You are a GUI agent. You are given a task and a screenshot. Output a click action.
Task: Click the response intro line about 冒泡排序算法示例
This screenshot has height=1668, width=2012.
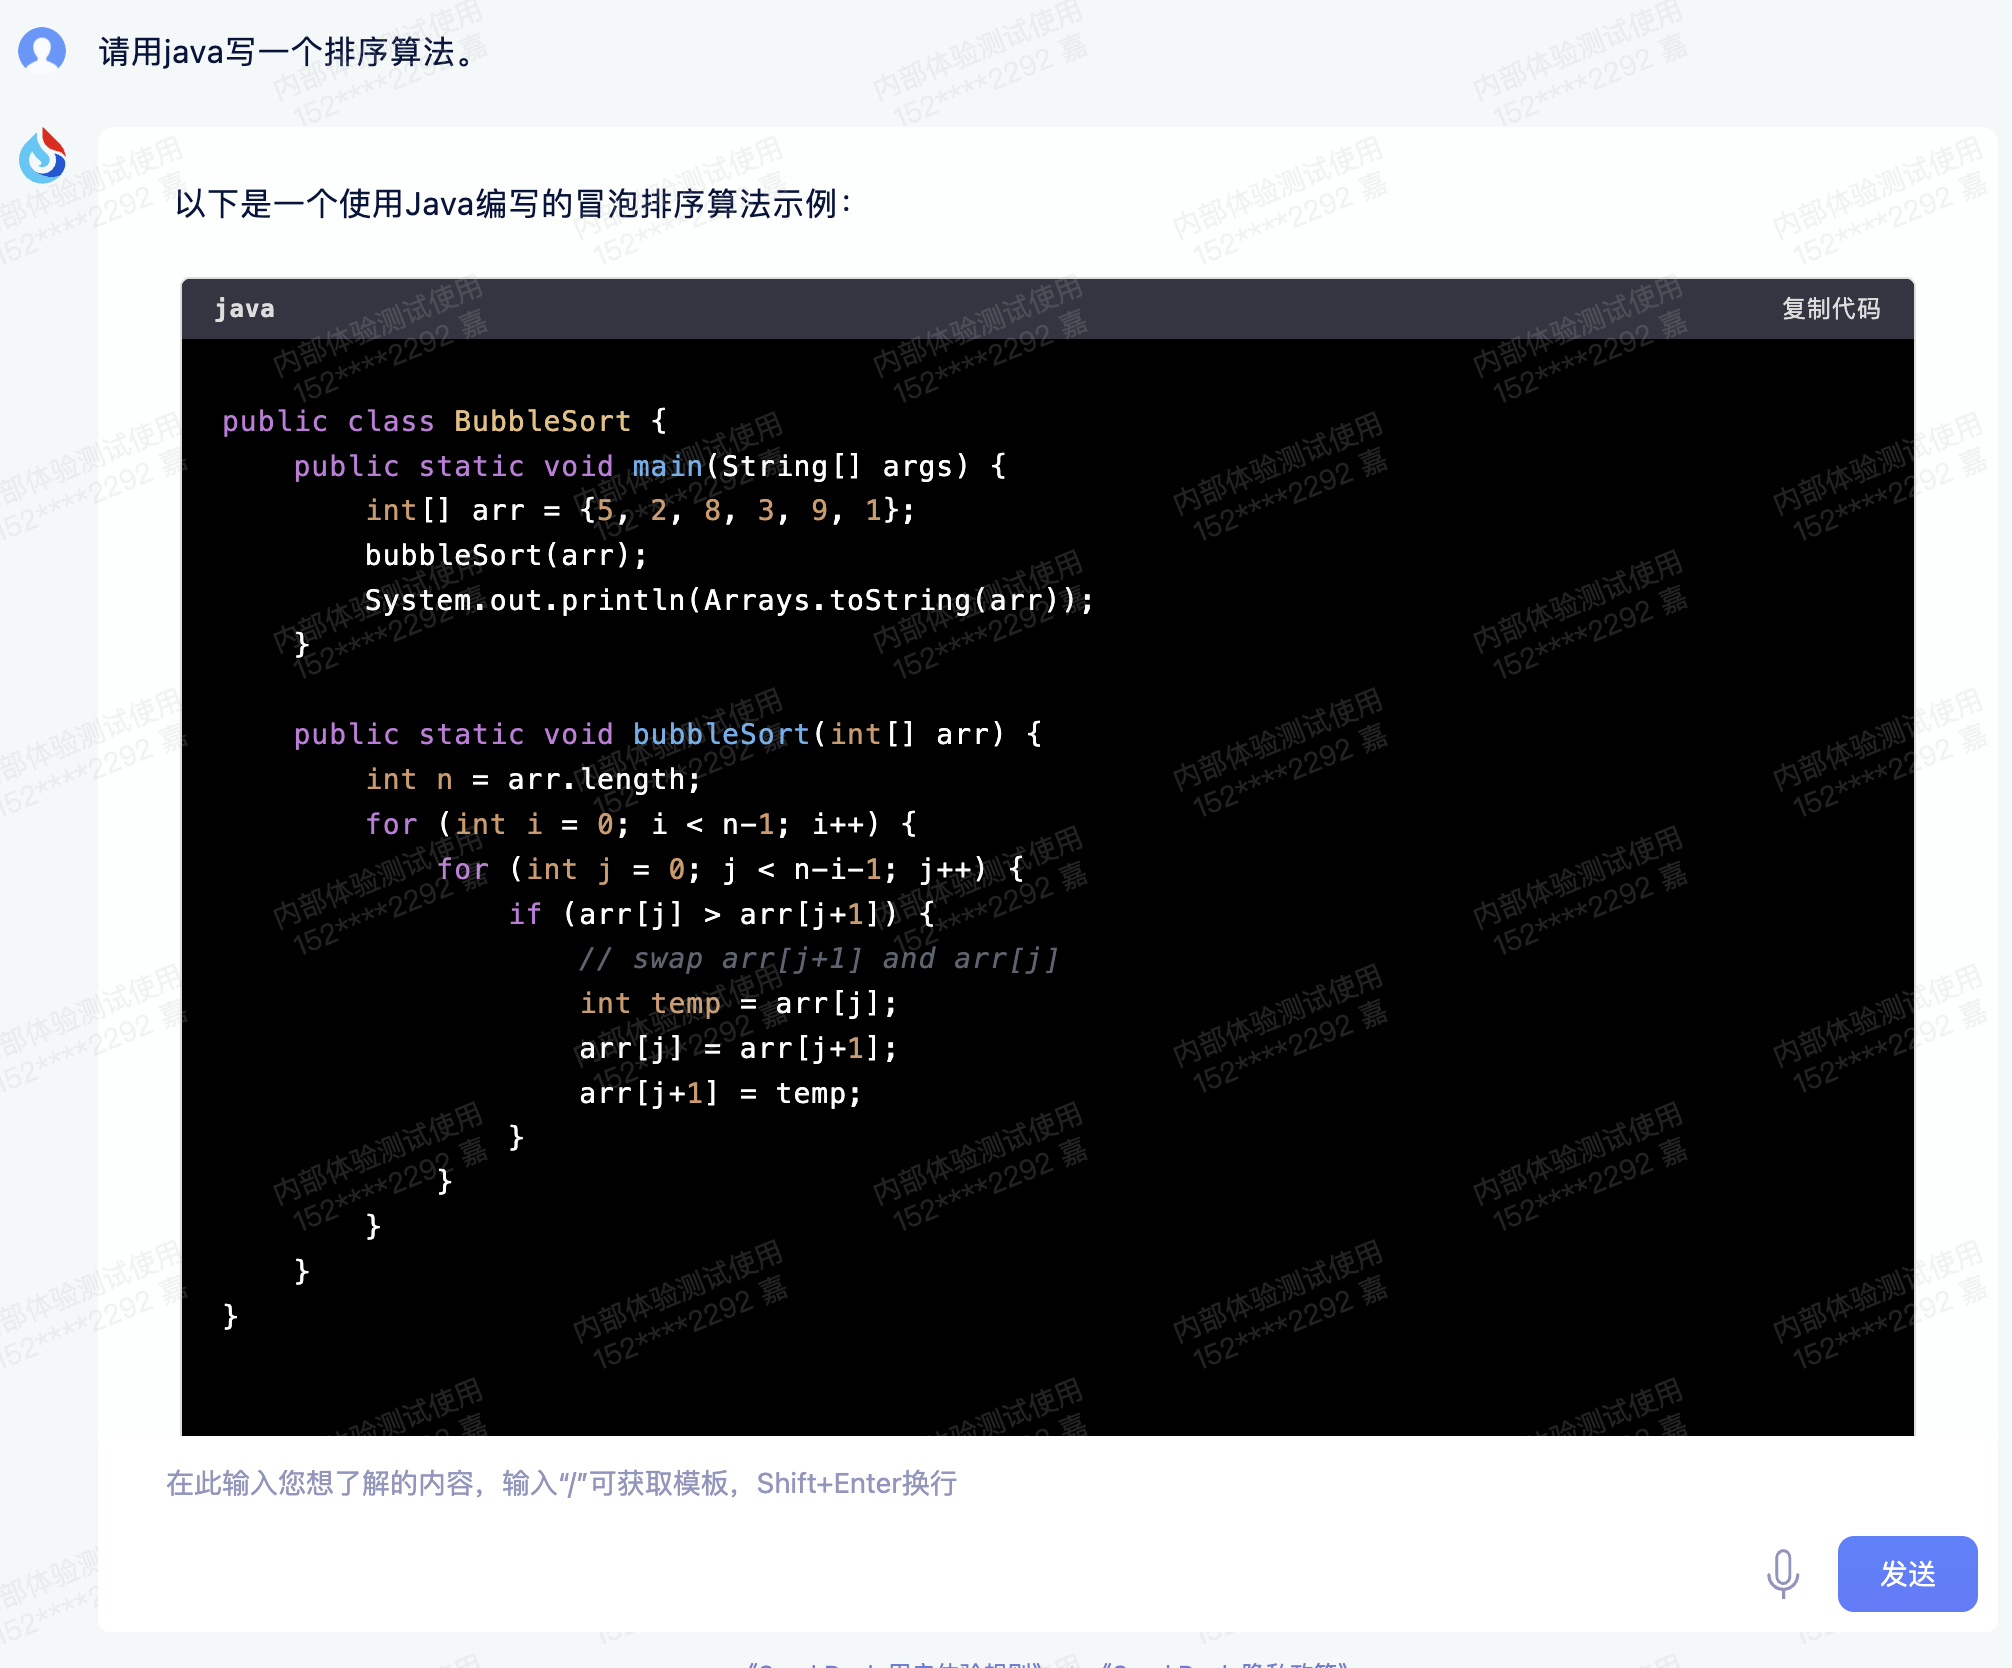coord(513,204)
